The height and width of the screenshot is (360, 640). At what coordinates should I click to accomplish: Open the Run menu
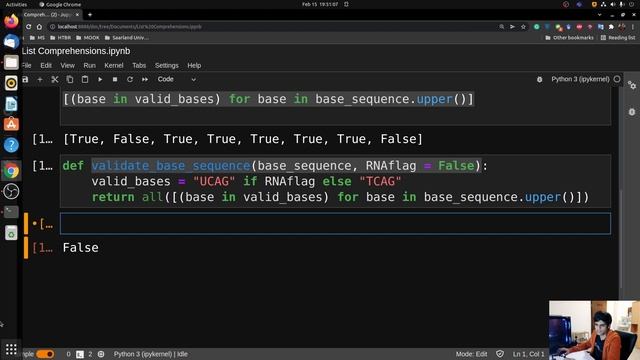89,65
